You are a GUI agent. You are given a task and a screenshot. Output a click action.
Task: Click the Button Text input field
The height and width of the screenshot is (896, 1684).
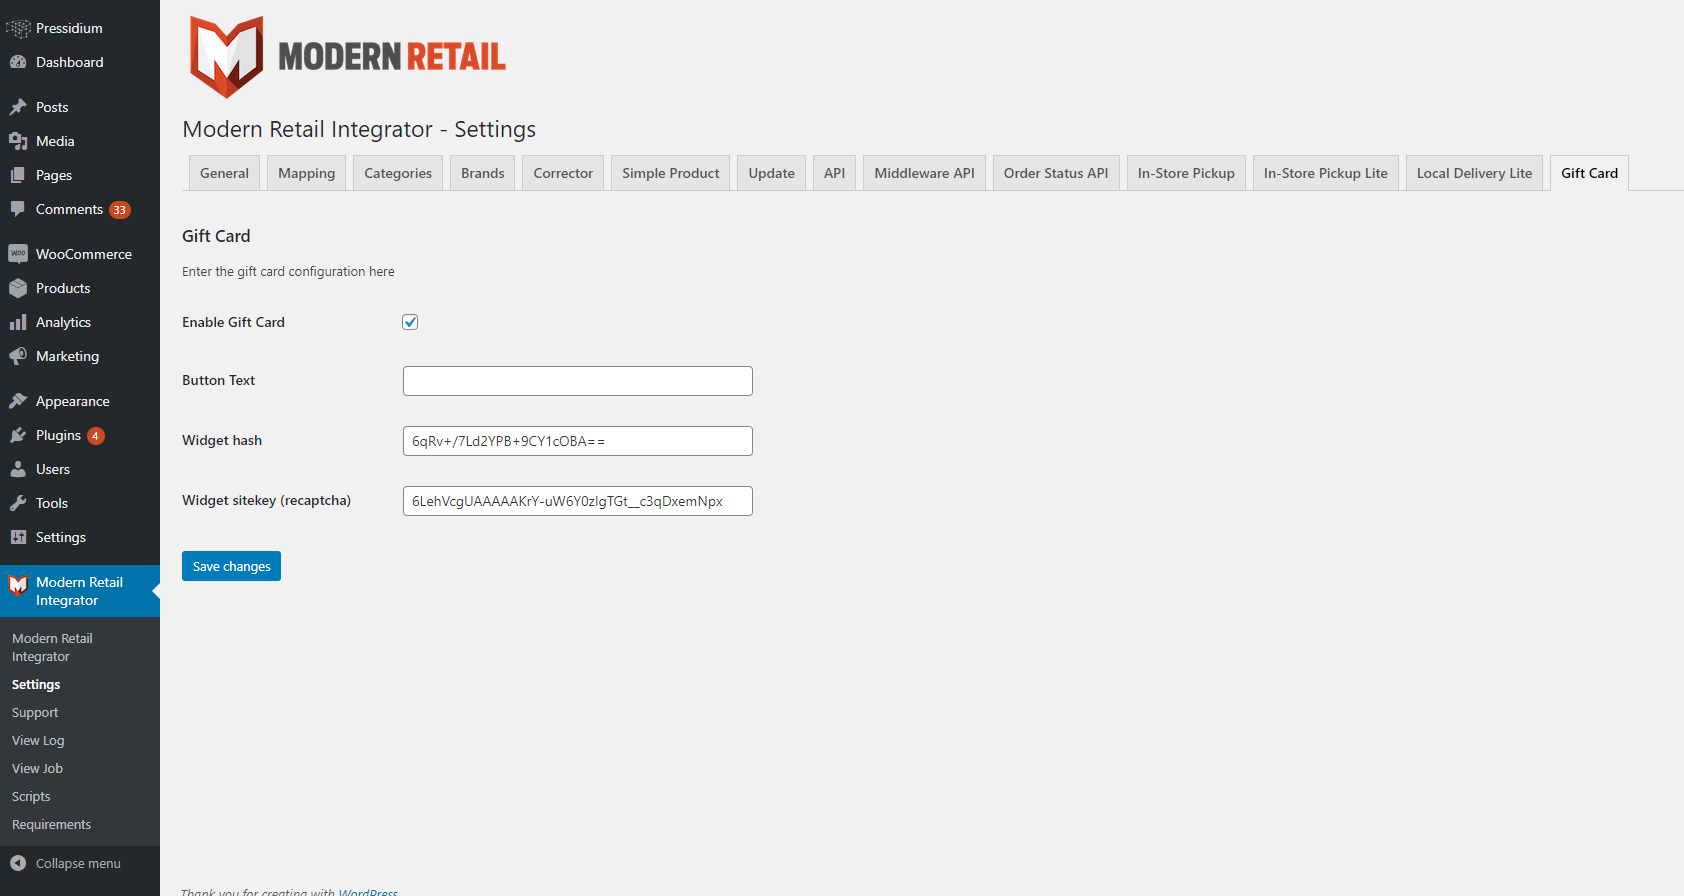pyautogui.click(x=578, y=381)
